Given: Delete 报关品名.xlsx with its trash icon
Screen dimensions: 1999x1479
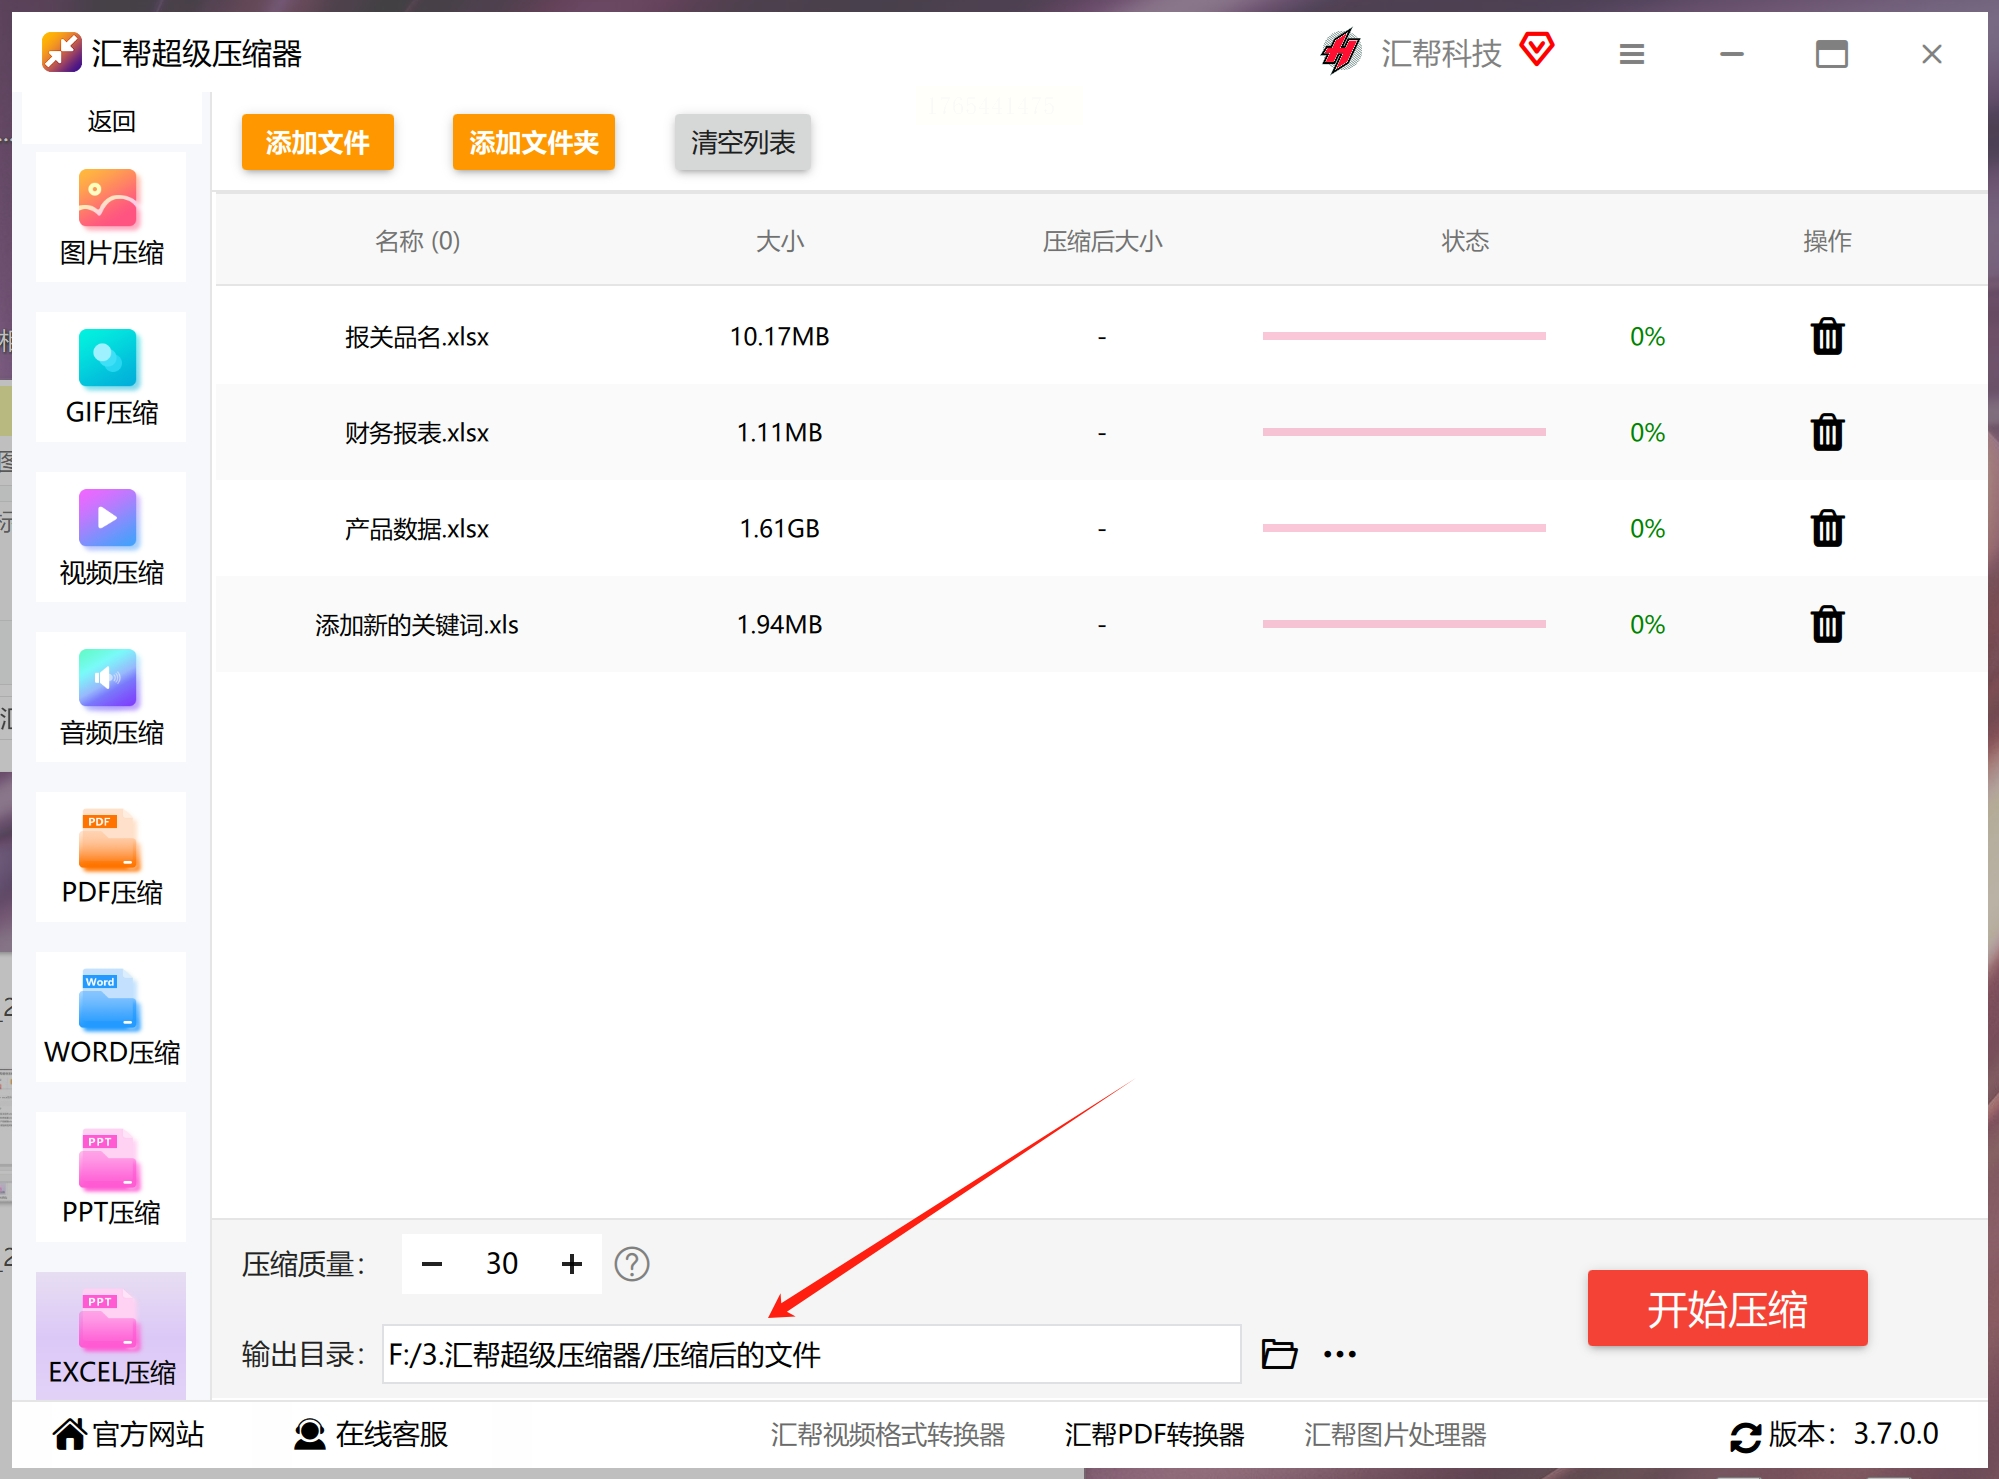Looking at the screenshot, I should point(1826,337).
